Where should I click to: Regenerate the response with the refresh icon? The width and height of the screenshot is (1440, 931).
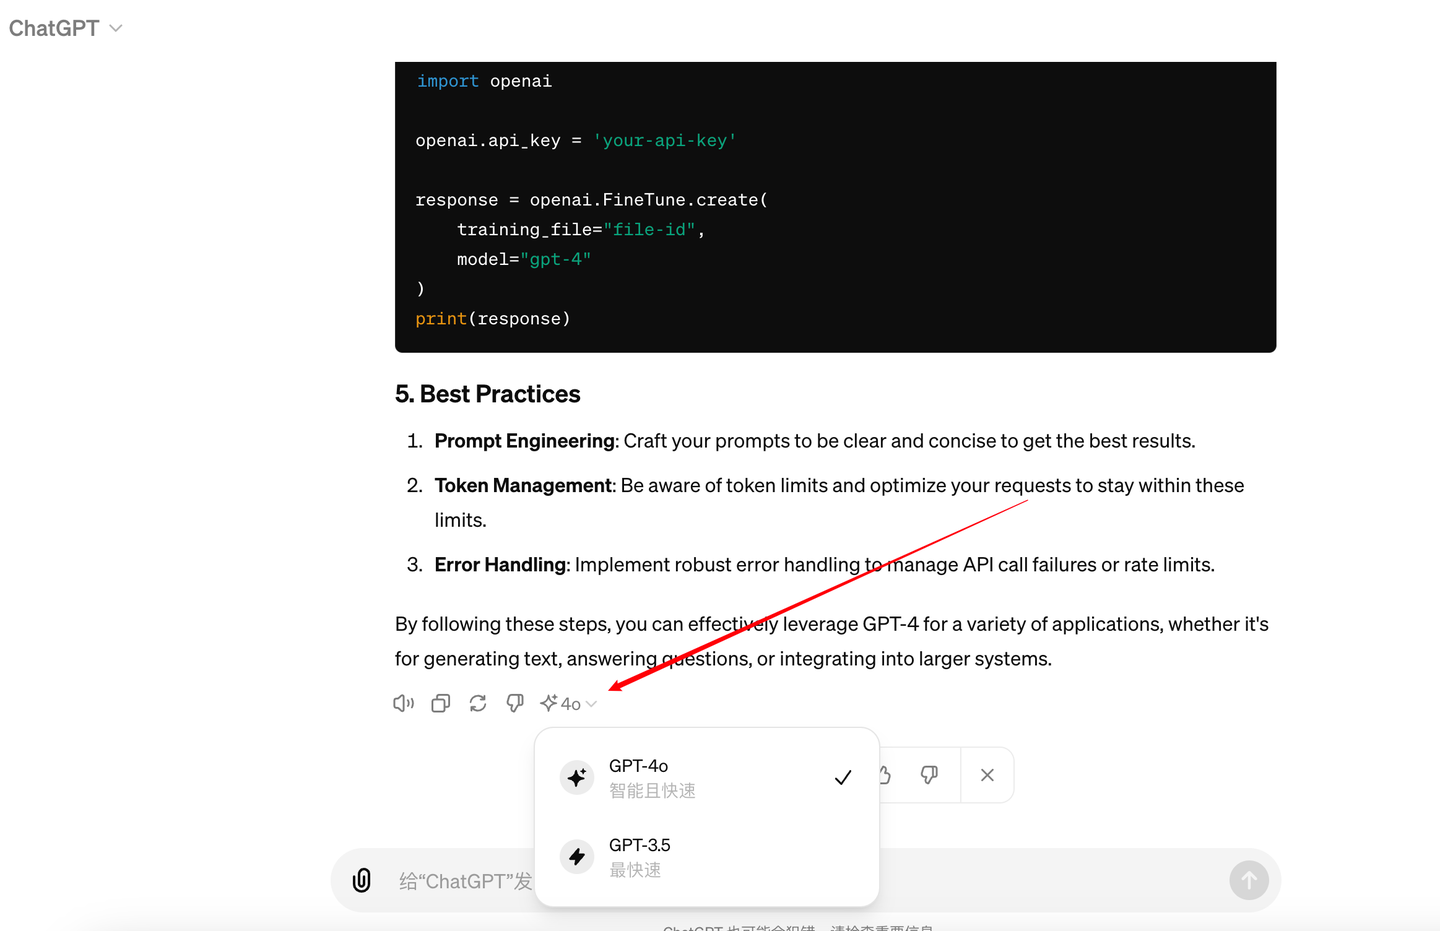(478, 703)
